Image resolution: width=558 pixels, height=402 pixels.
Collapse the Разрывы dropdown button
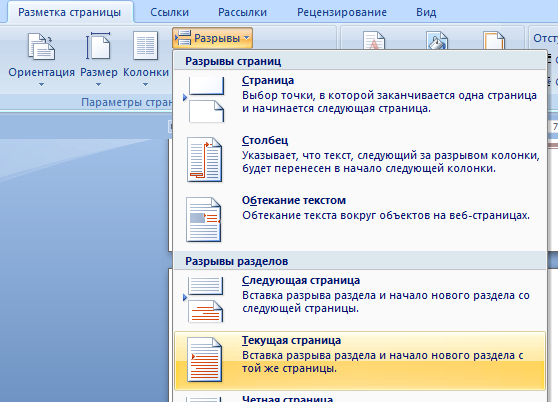[x=212, y=38]
